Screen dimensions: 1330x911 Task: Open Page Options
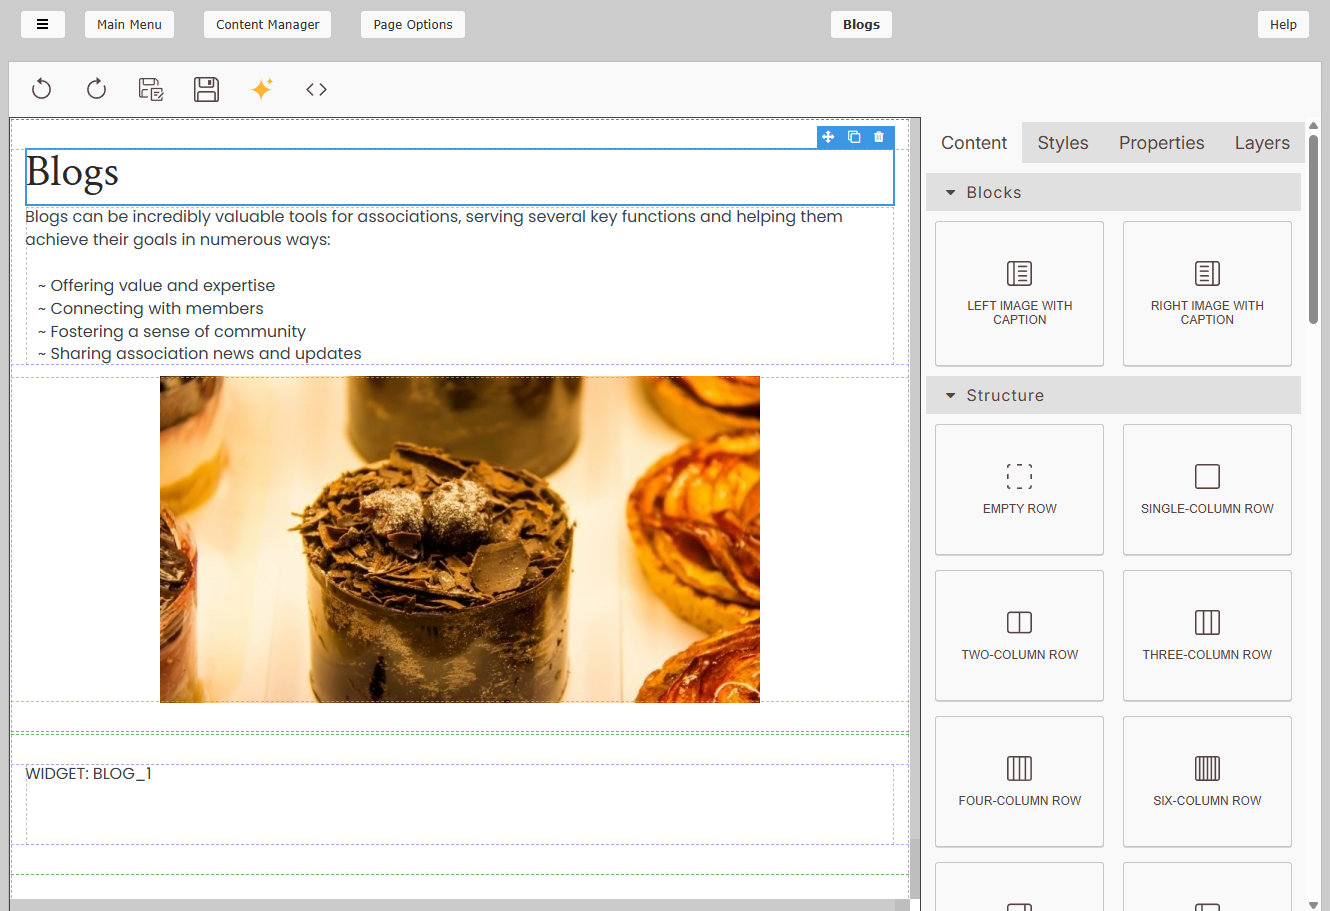point(413,24)
